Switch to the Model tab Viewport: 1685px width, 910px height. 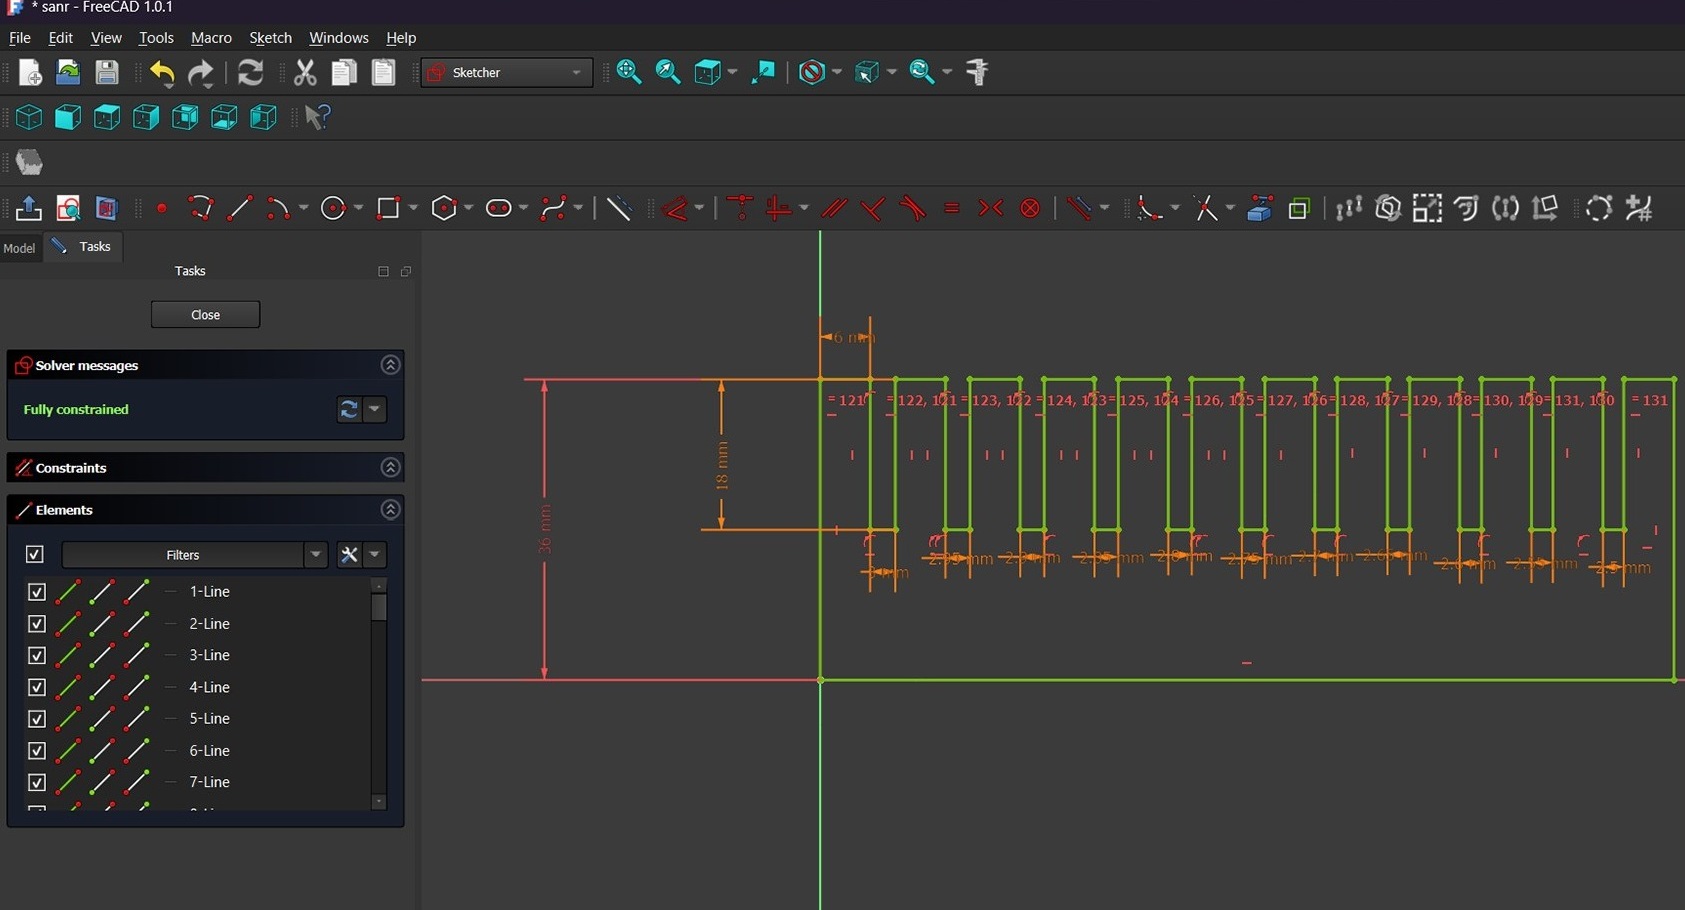tap(20, 247)
